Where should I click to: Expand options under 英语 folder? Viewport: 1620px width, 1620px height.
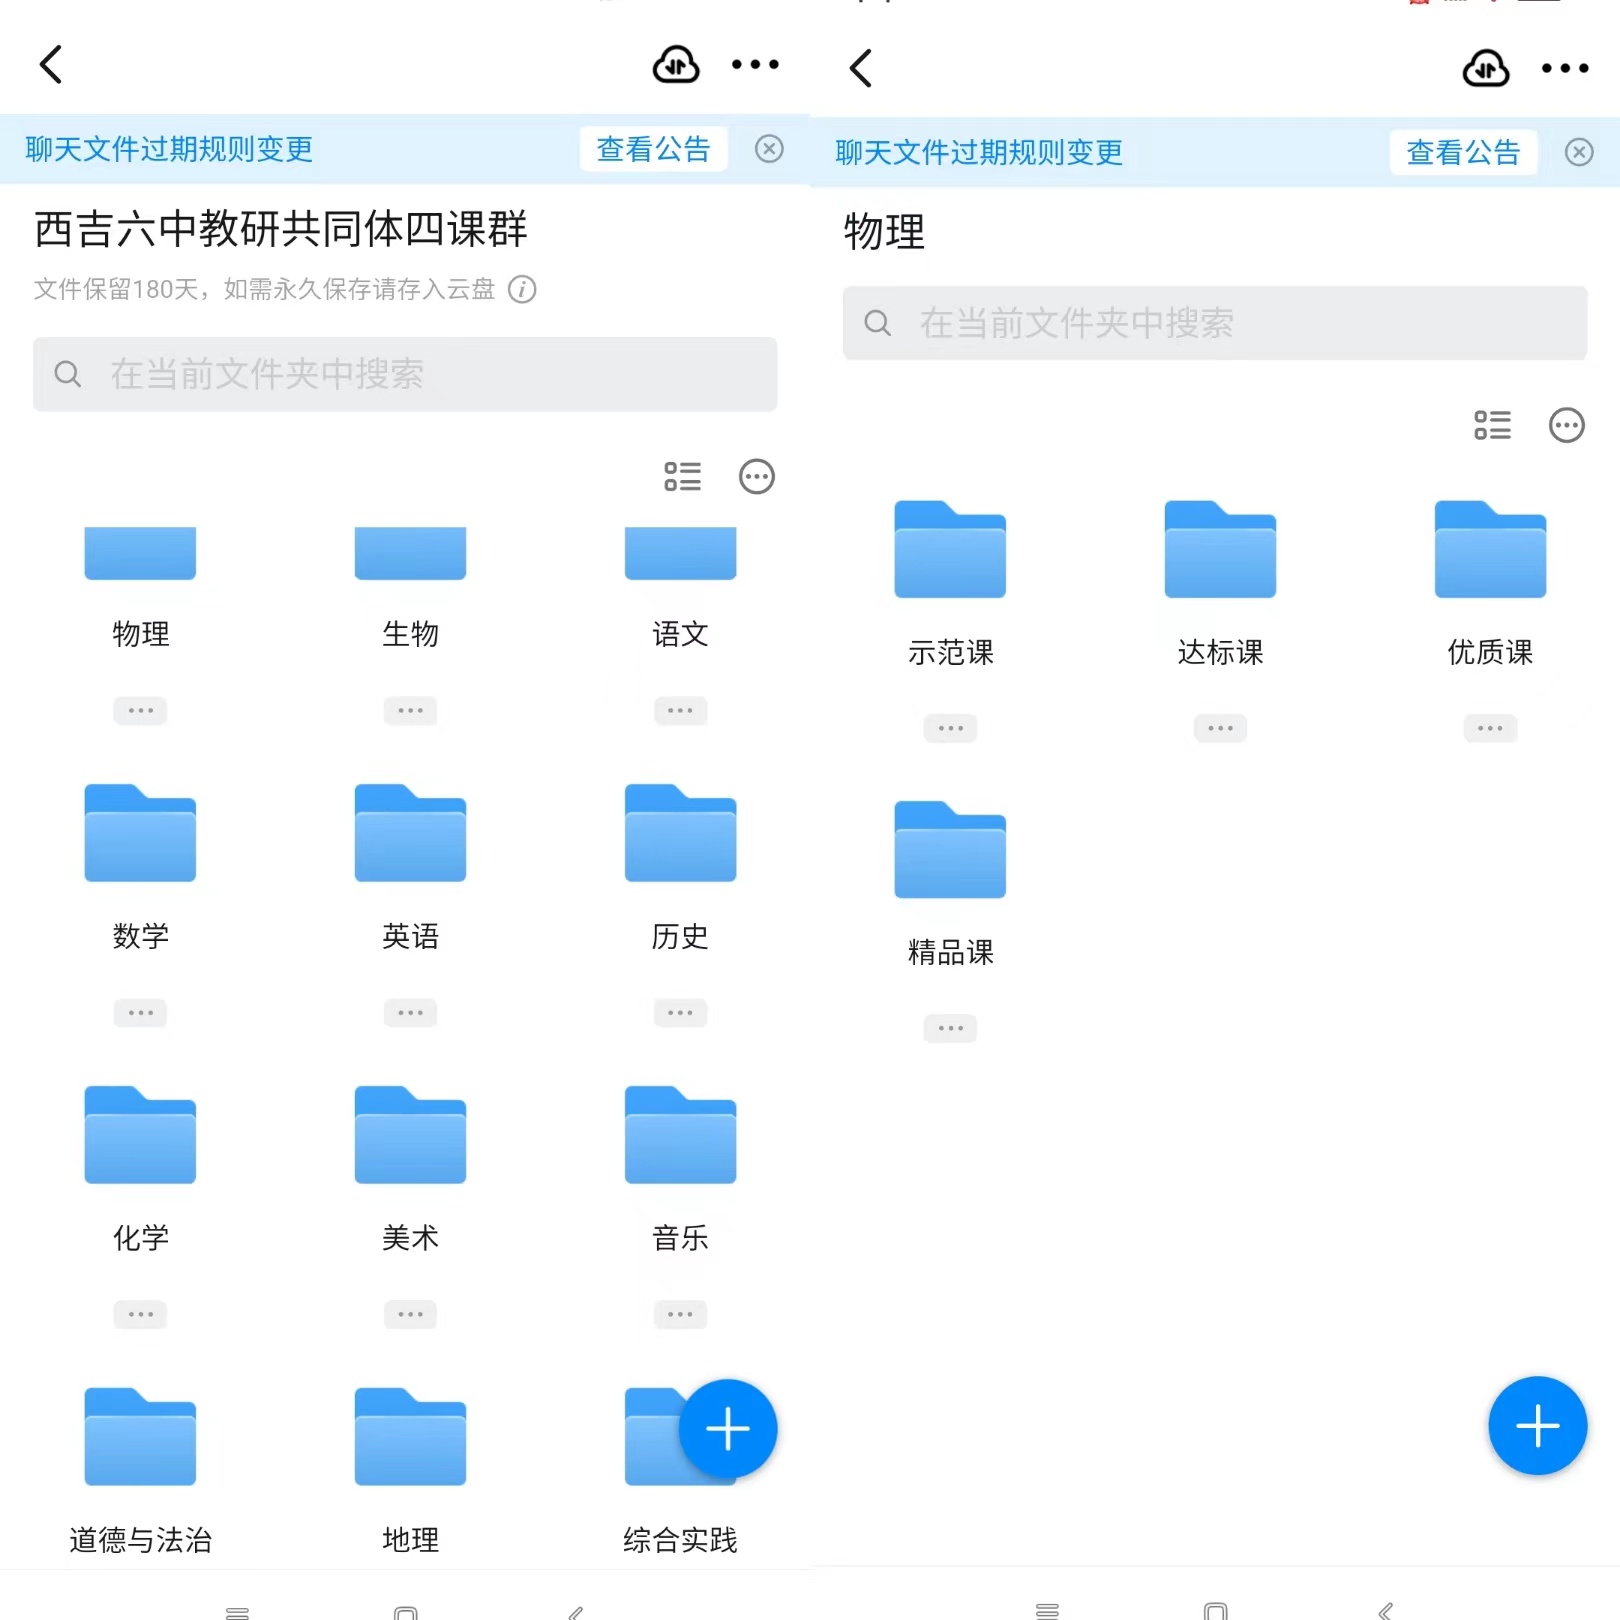coord(410,1013)
